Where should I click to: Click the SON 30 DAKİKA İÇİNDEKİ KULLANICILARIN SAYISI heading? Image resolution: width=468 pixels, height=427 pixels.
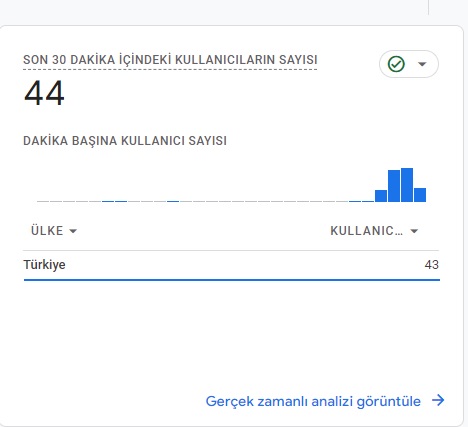pos(170,60)
